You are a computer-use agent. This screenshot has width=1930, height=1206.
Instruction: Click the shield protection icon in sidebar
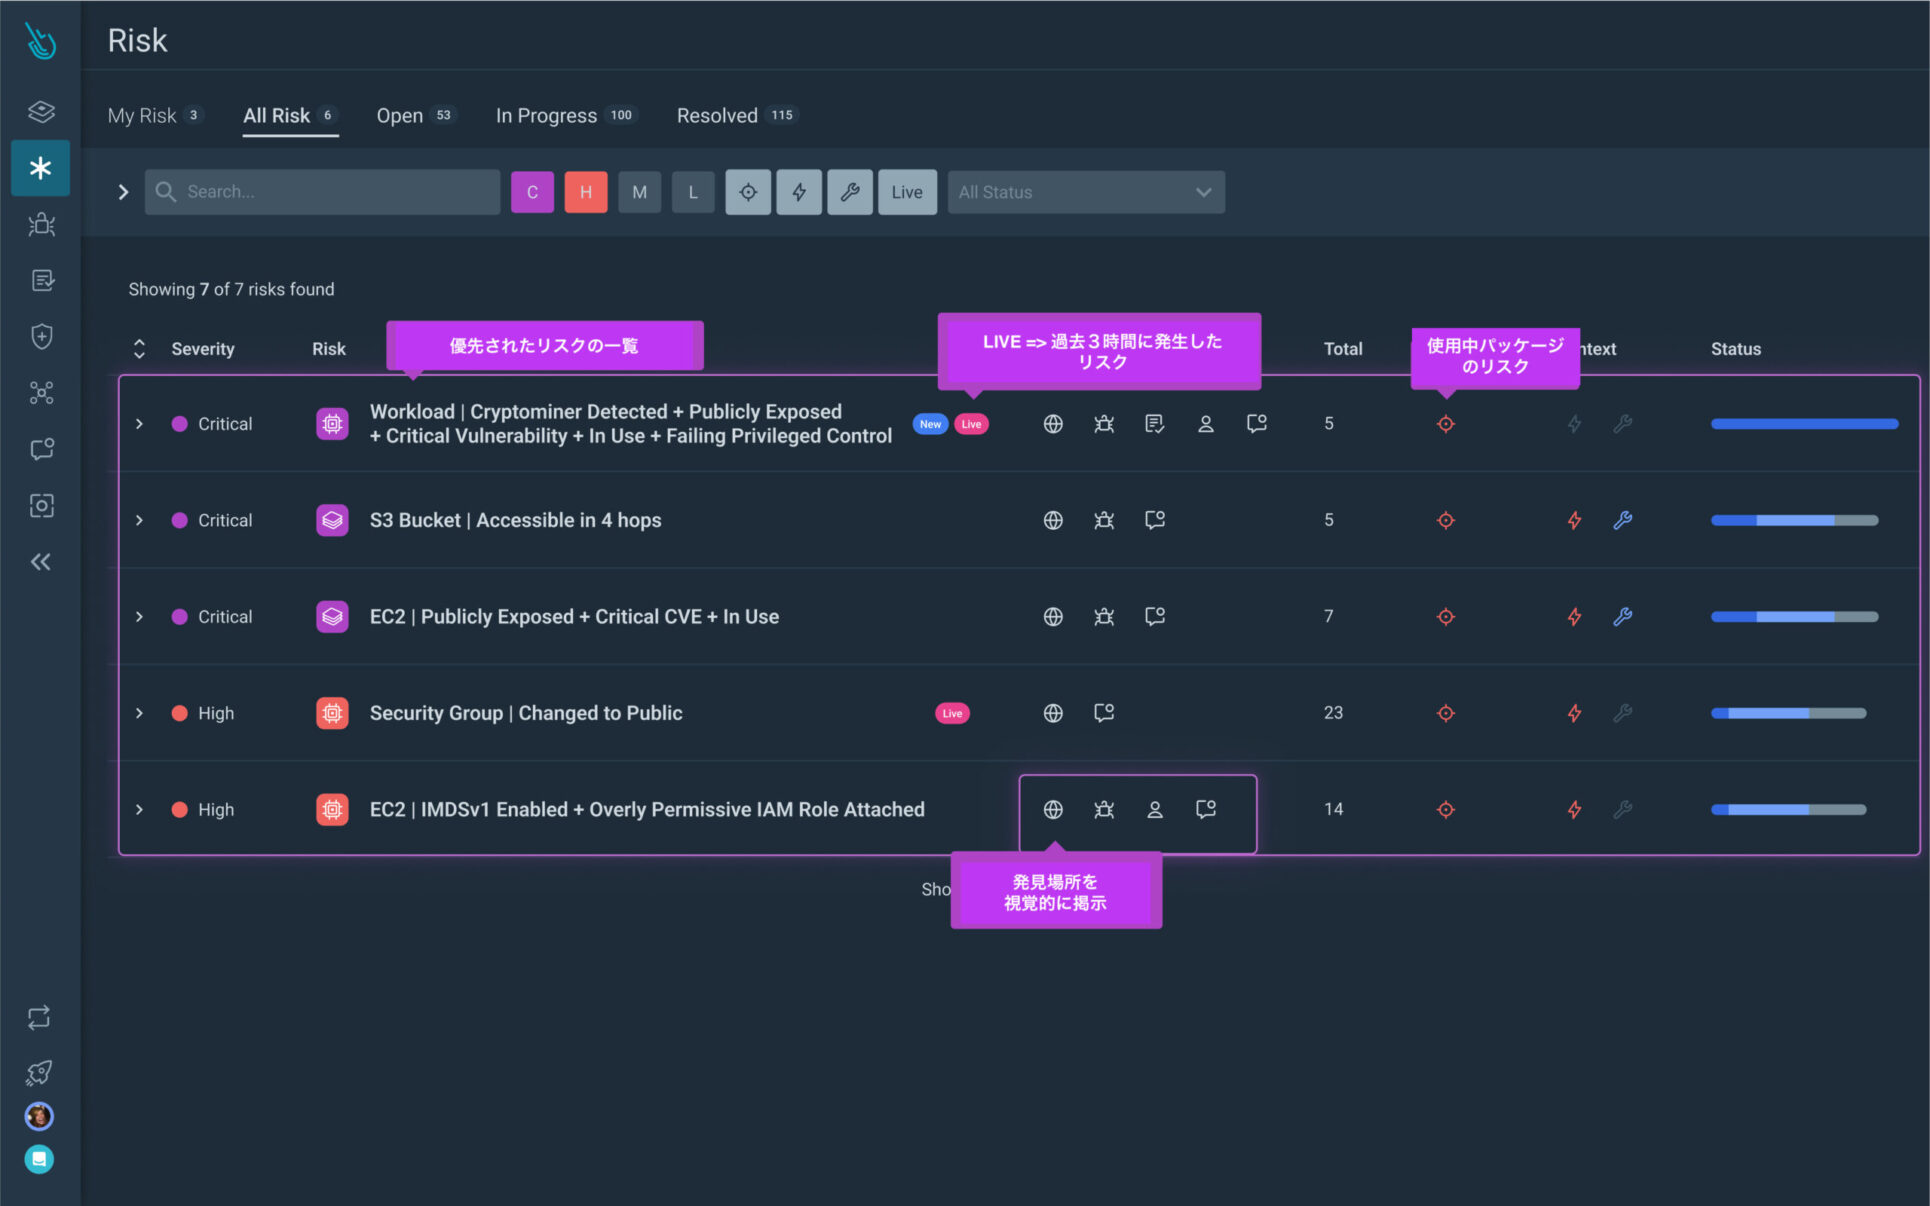pyautogui.click(x=40, y=337)
